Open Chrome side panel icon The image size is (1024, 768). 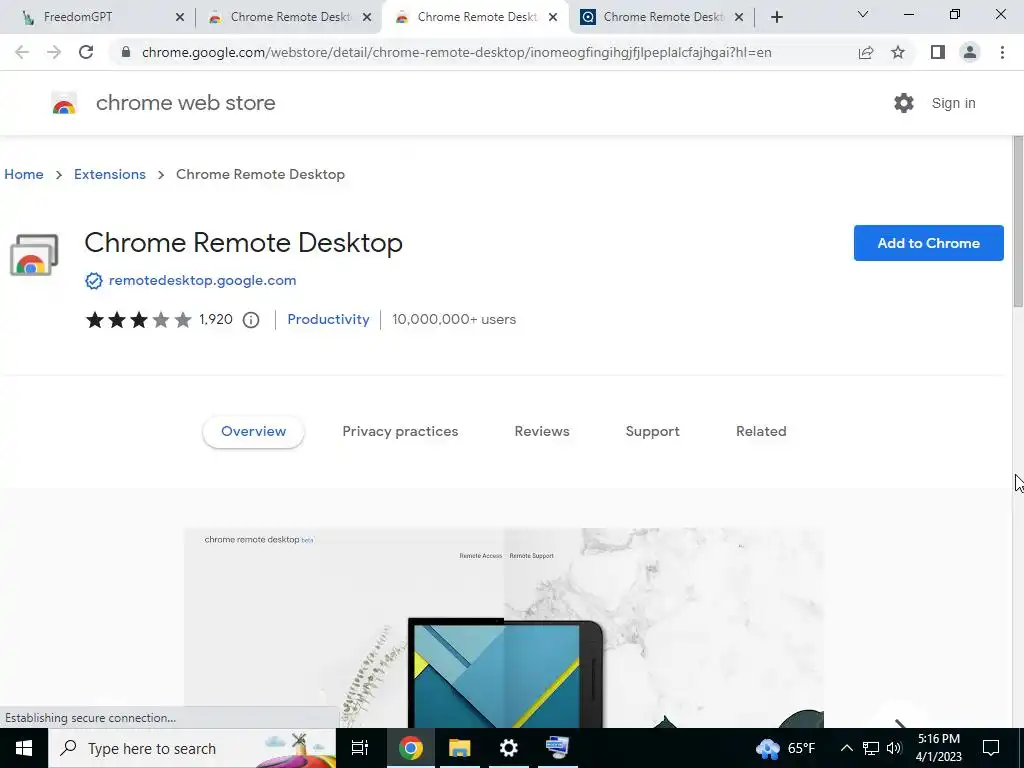click(938, 52)
